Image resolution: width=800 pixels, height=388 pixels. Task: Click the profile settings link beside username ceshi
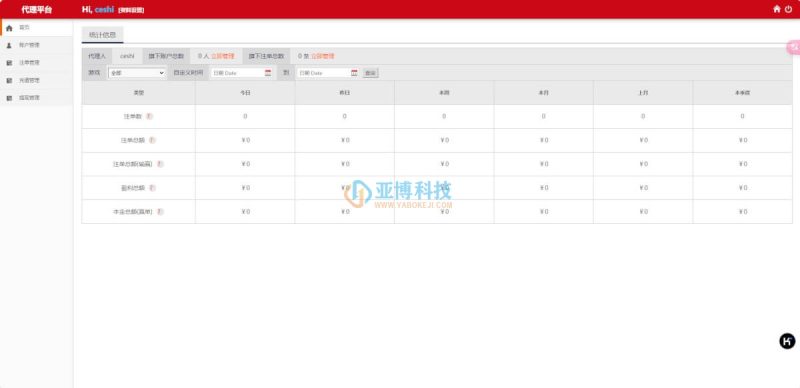point(131,10)
